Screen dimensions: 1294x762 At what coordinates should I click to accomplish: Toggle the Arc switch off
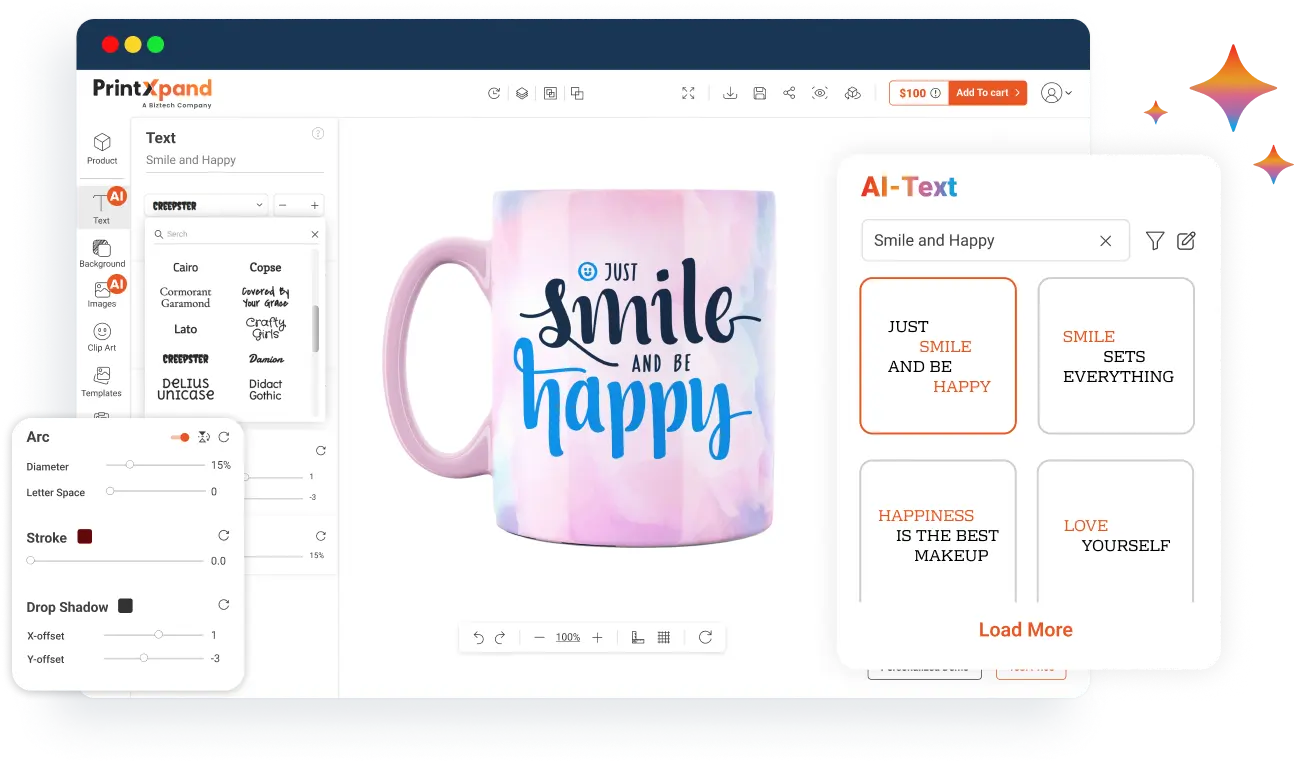(x=180, y=437)
